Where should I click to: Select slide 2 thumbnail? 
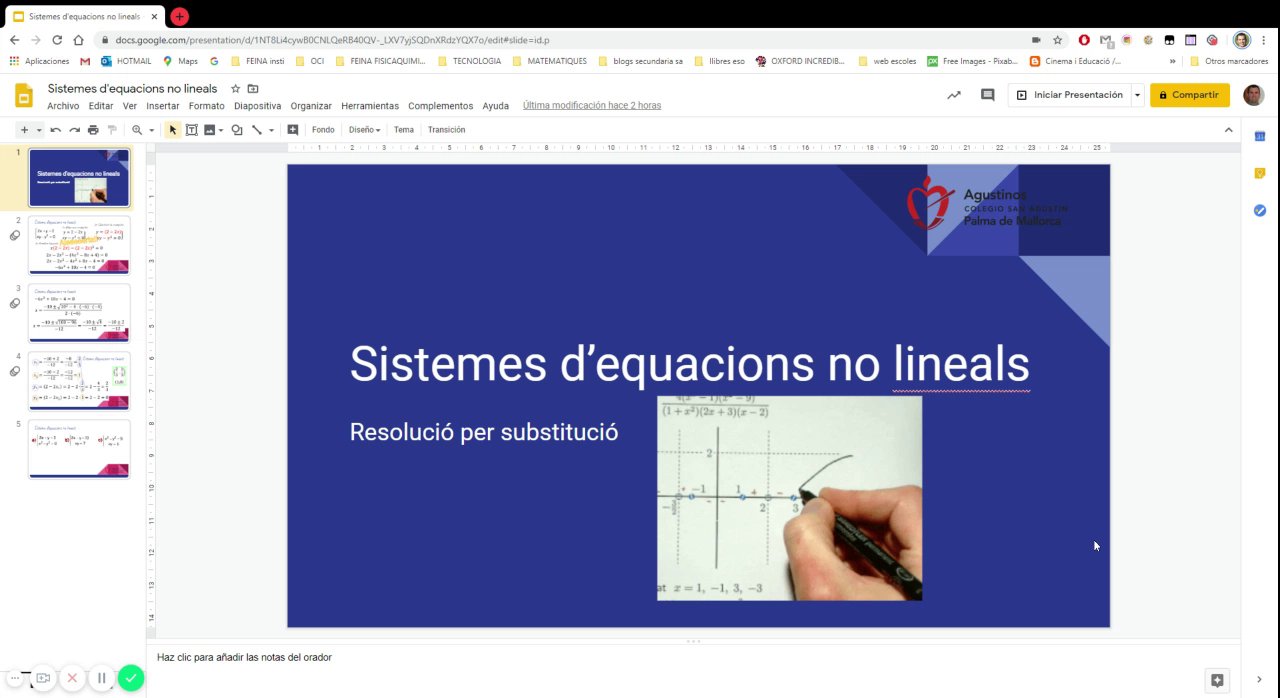point(79,245)
